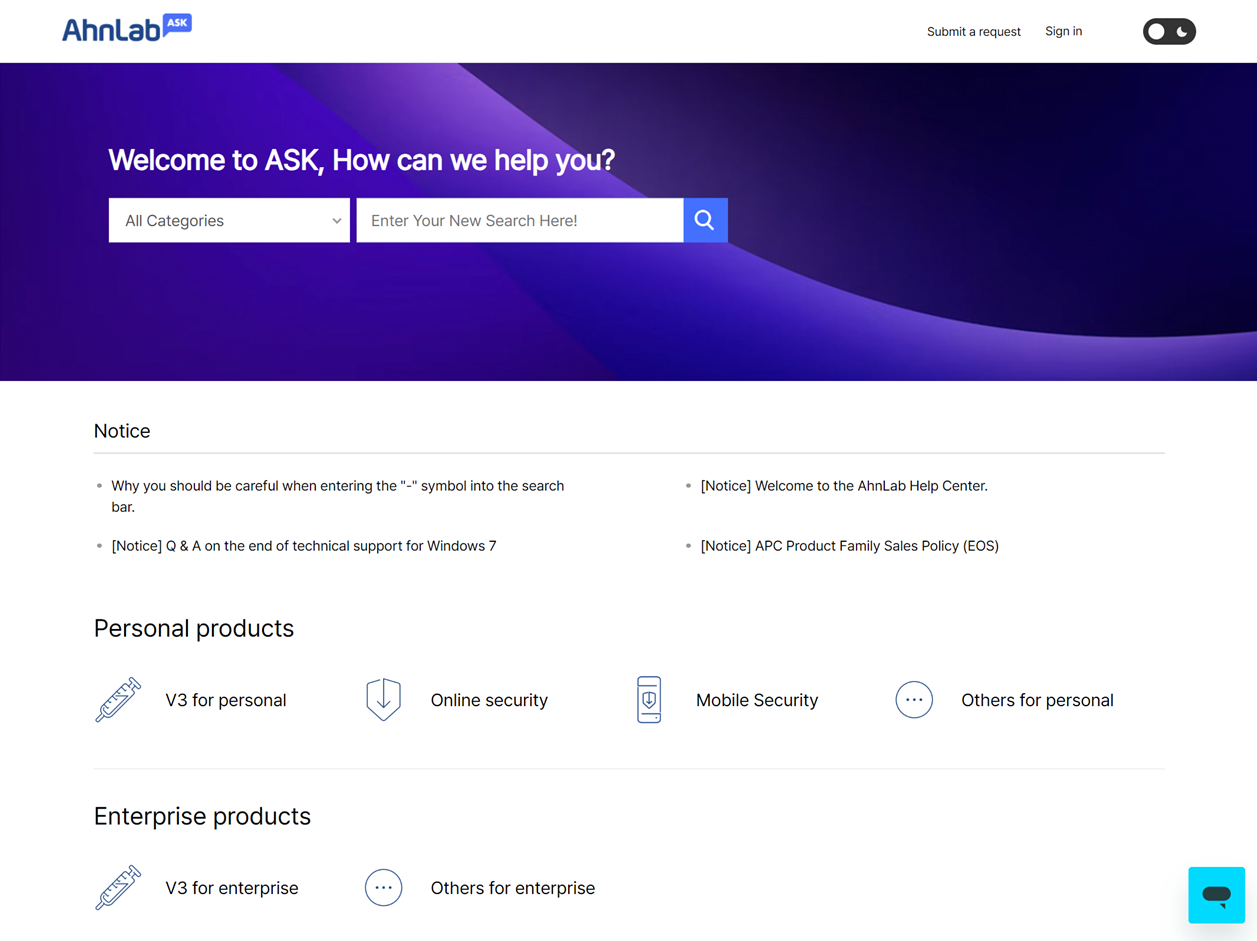The image size is (1257, 941).
Task: Click the Personal products heading
Action: [194, 628]
